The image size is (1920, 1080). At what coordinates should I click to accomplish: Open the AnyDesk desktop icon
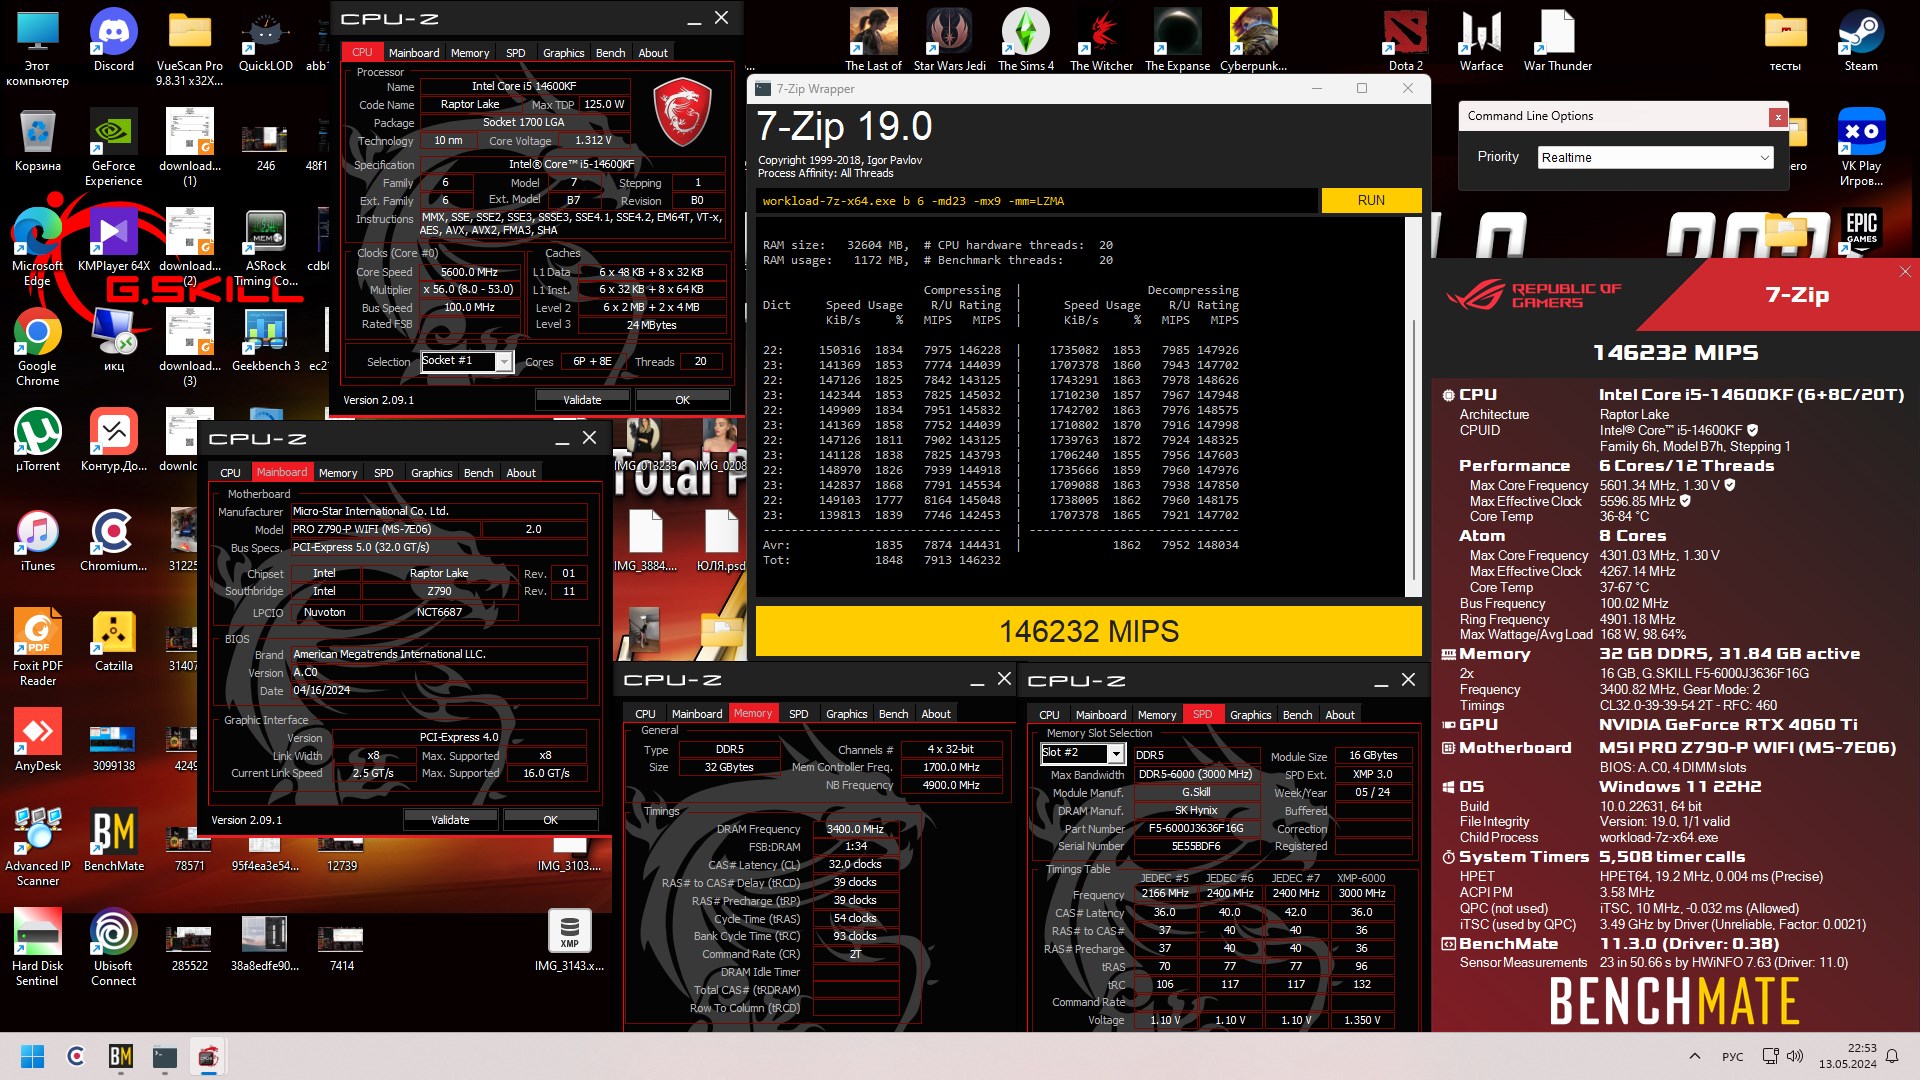[38, 740]
